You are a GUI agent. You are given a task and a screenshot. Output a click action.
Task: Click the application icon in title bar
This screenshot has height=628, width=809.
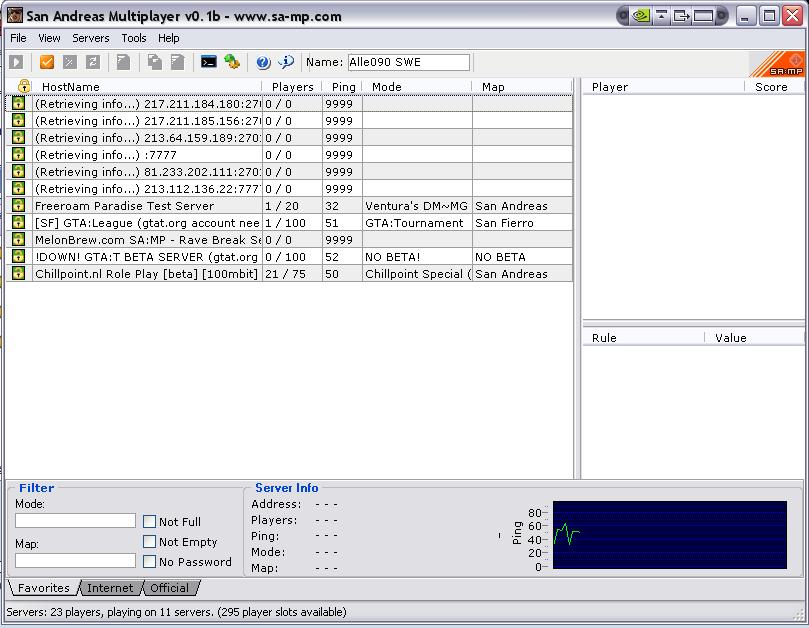pyautogui.click(x=14, y=15)
